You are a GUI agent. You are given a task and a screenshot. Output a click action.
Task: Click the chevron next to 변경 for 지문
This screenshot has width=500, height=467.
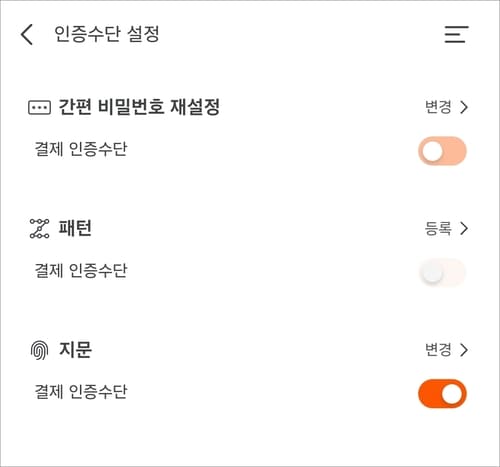tap(464, 350)
